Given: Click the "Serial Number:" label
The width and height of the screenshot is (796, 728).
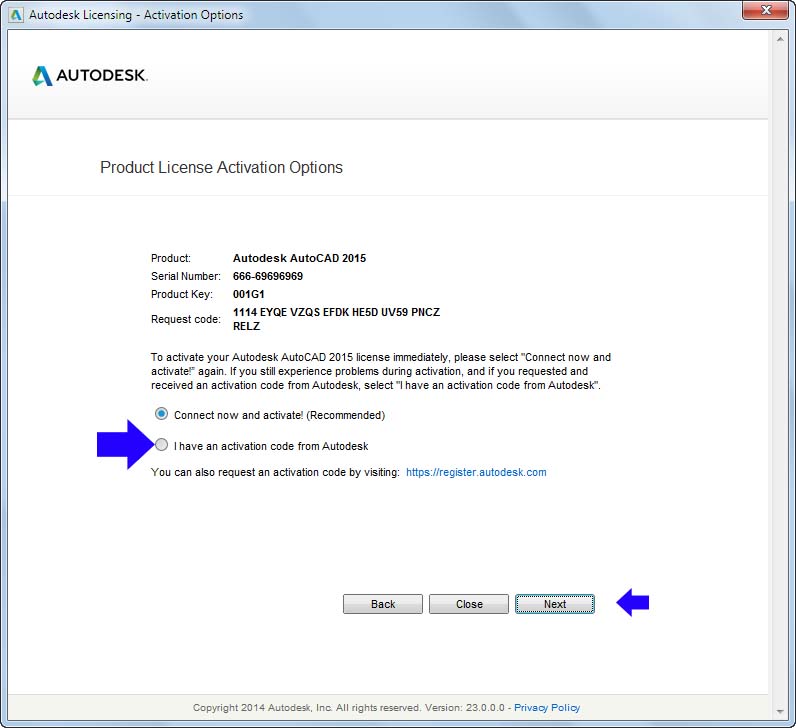Looking at the screenshot, I should [186, 276].
